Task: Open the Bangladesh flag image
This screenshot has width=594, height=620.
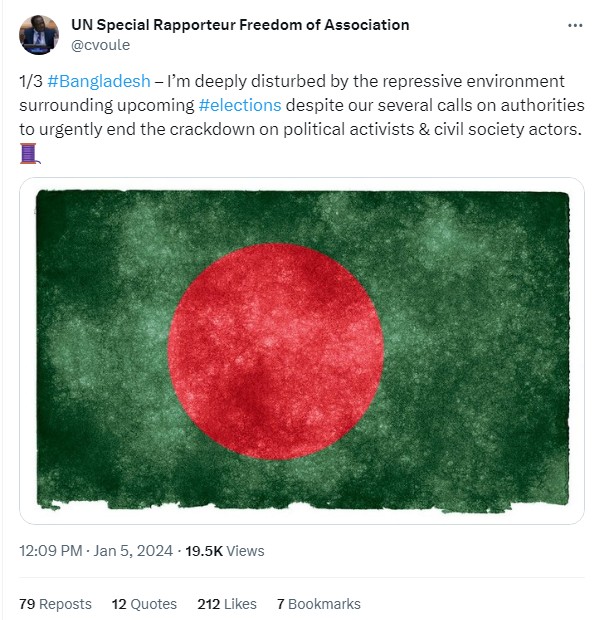Action: click(x=302, y=351)
